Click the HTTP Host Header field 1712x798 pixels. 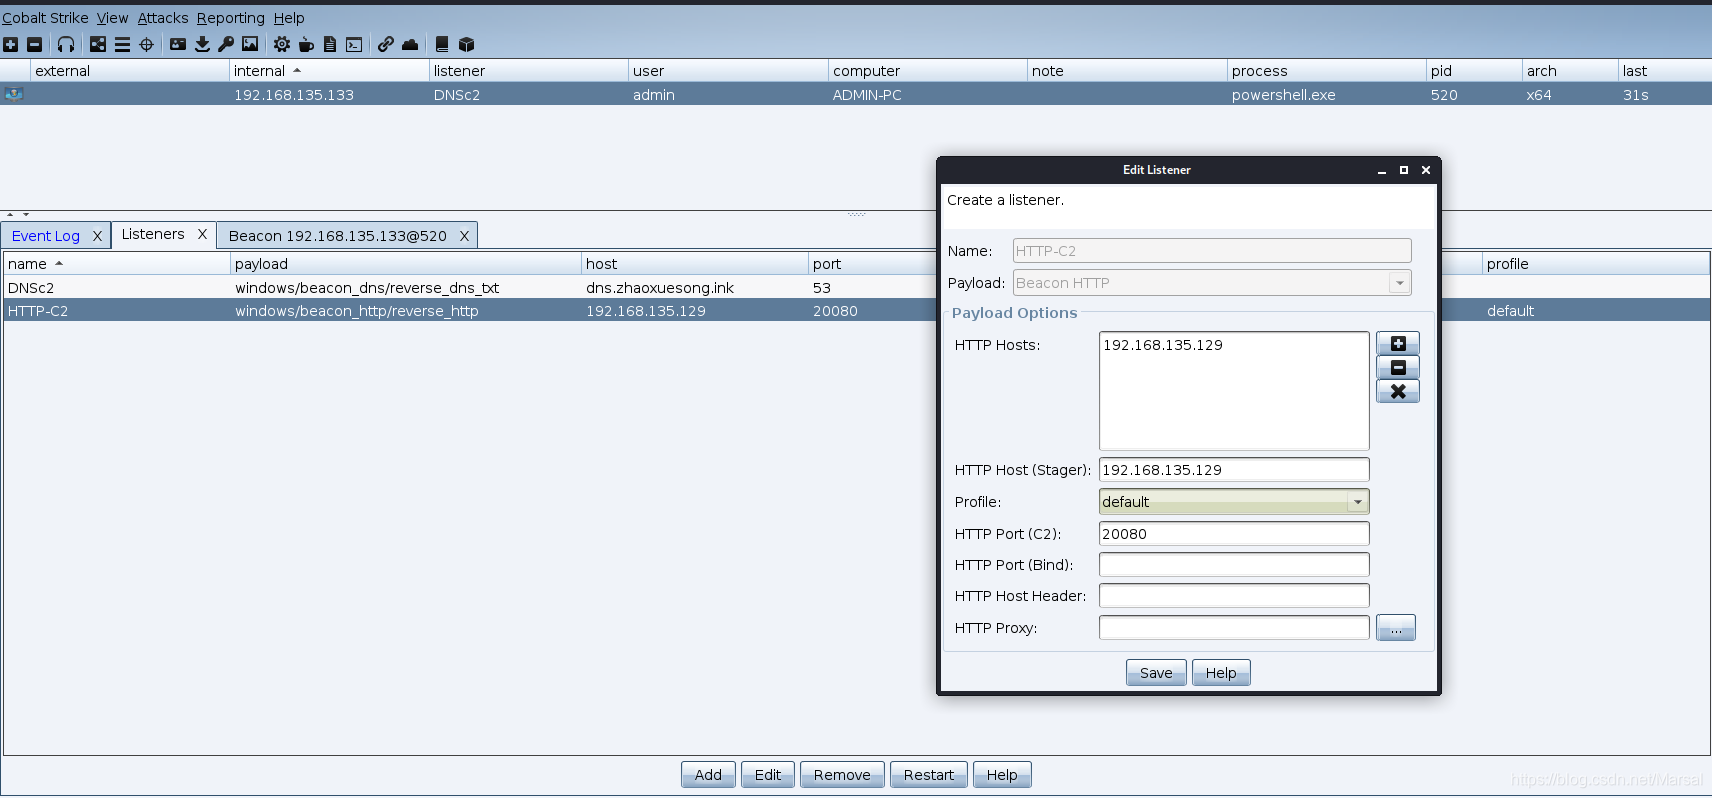click(1234, 596)
